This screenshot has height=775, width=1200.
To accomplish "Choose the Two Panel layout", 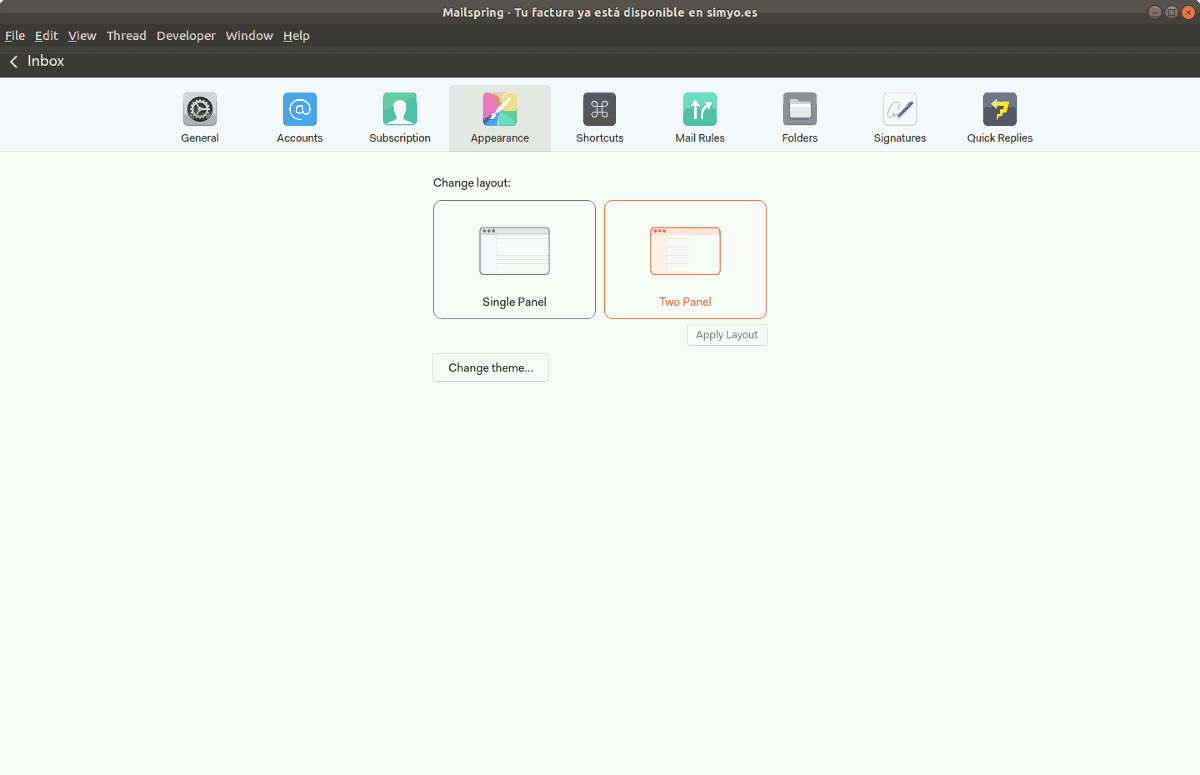I will (x=685, y=259).
